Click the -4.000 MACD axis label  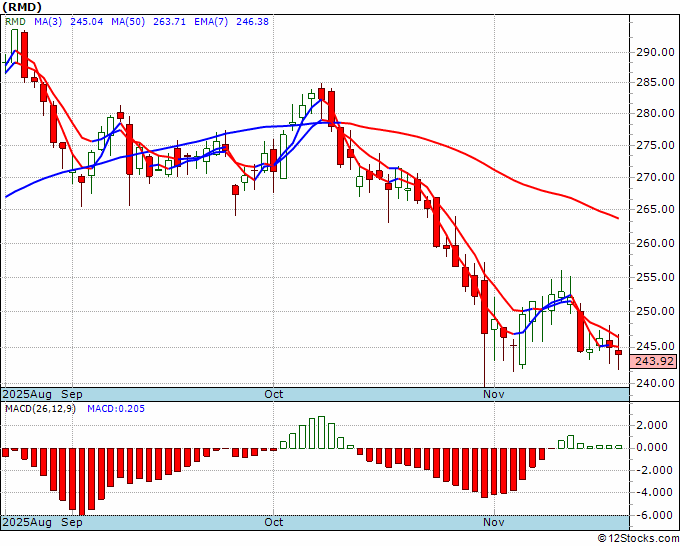pos(655,492)
